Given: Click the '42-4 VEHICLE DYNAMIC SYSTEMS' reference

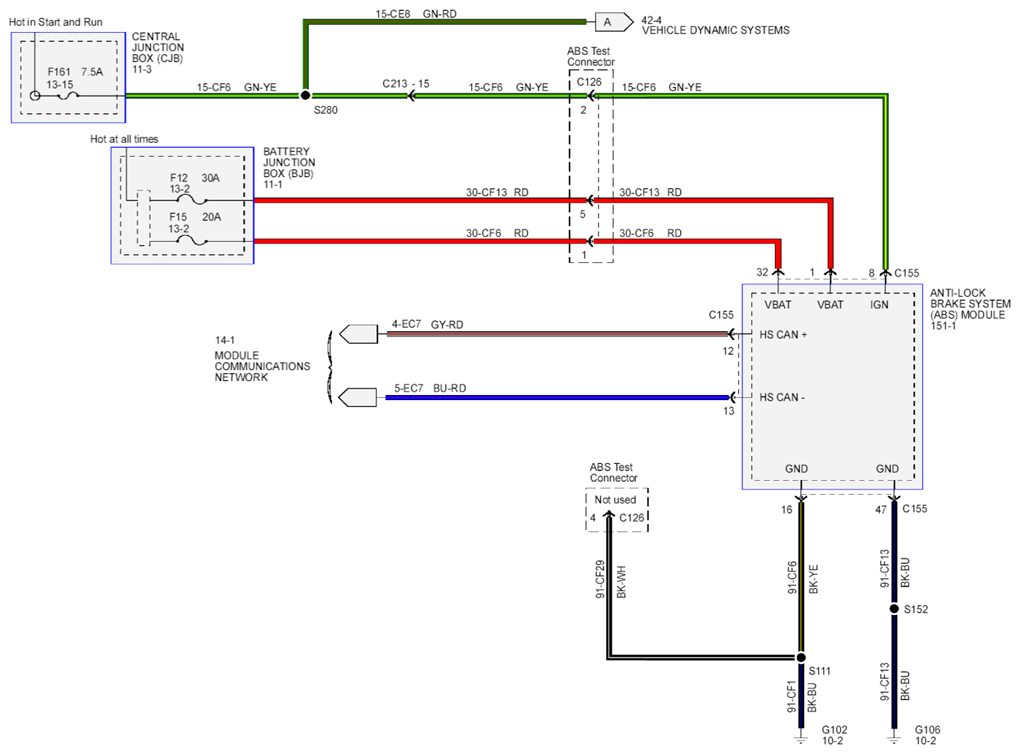Looking at the screenshot, I should pos(716,25).
